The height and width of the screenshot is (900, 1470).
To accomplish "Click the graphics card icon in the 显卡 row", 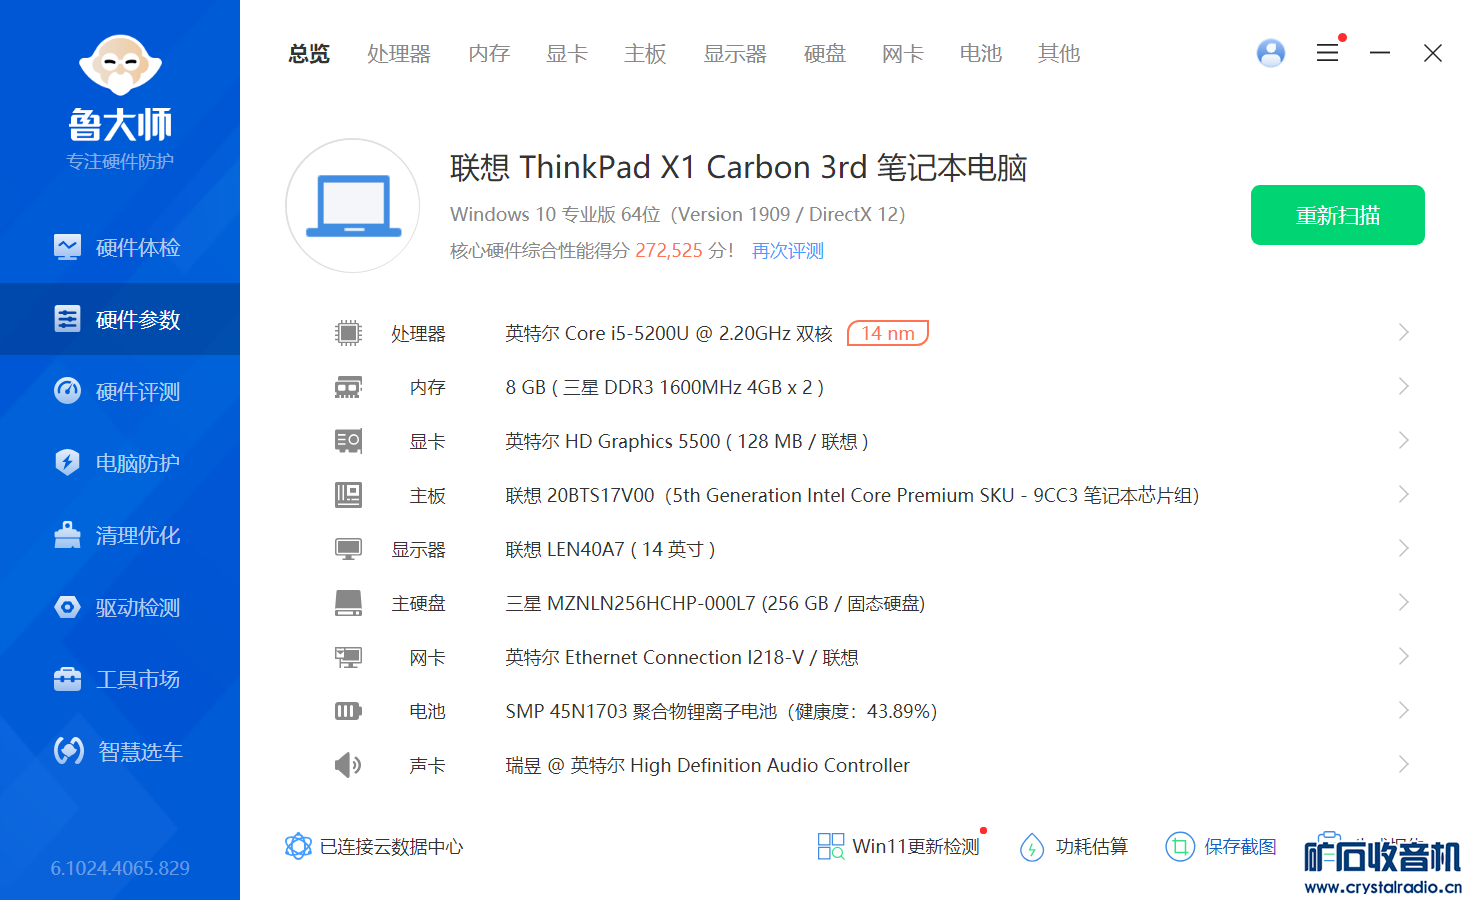I will point(348,441).
